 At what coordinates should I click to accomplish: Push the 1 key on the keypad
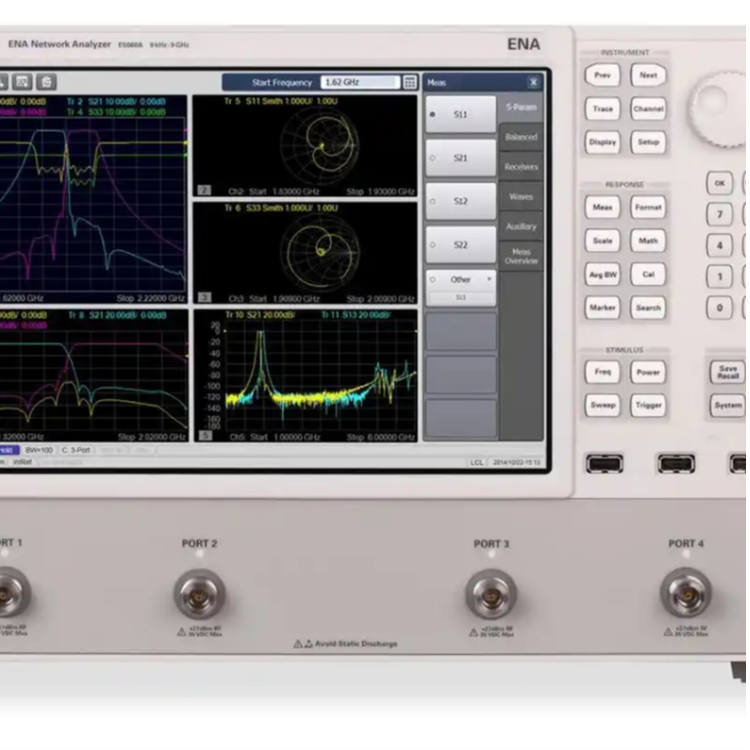click(x=719, y=276)
